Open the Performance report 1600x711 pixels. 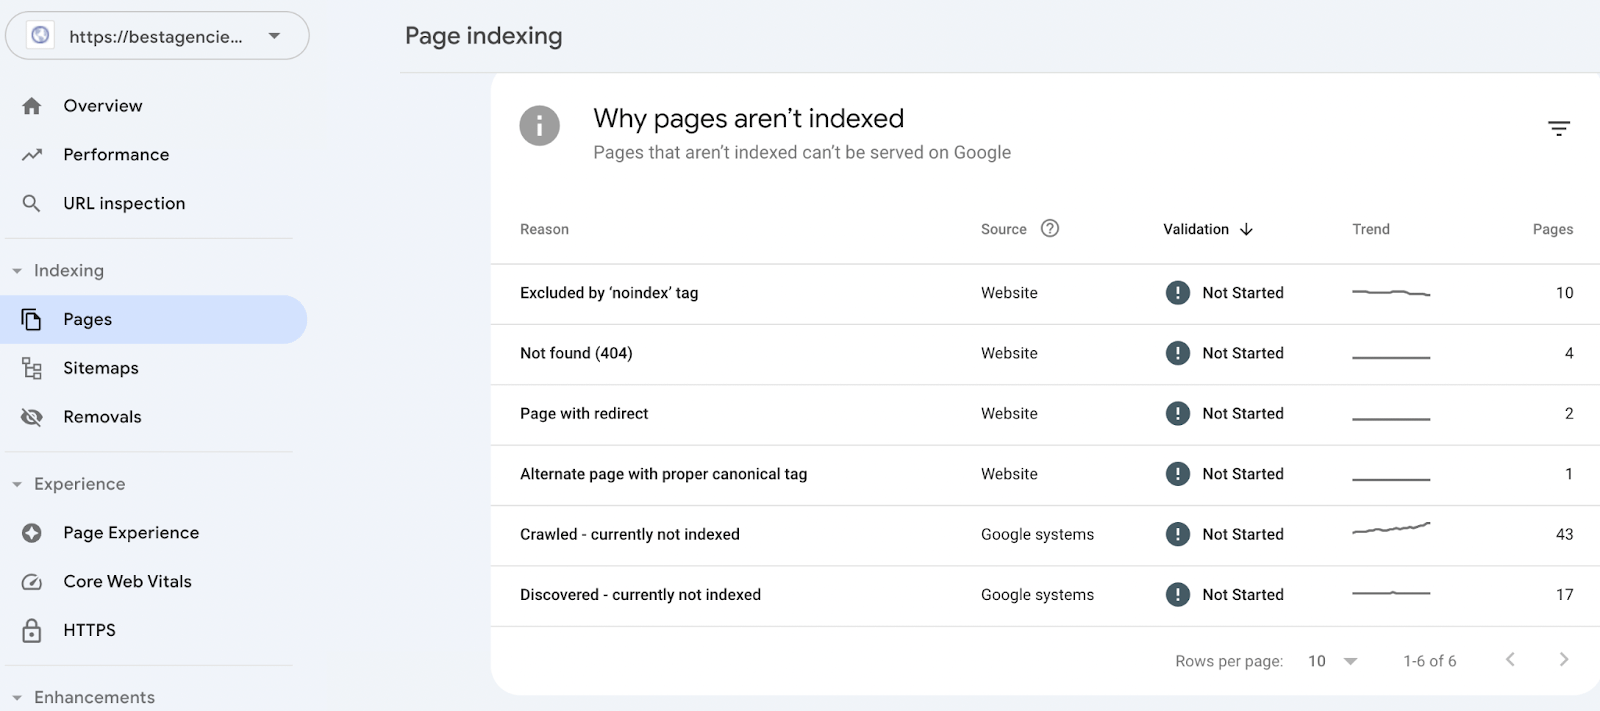pyautogui.click(x=116, y=155)
